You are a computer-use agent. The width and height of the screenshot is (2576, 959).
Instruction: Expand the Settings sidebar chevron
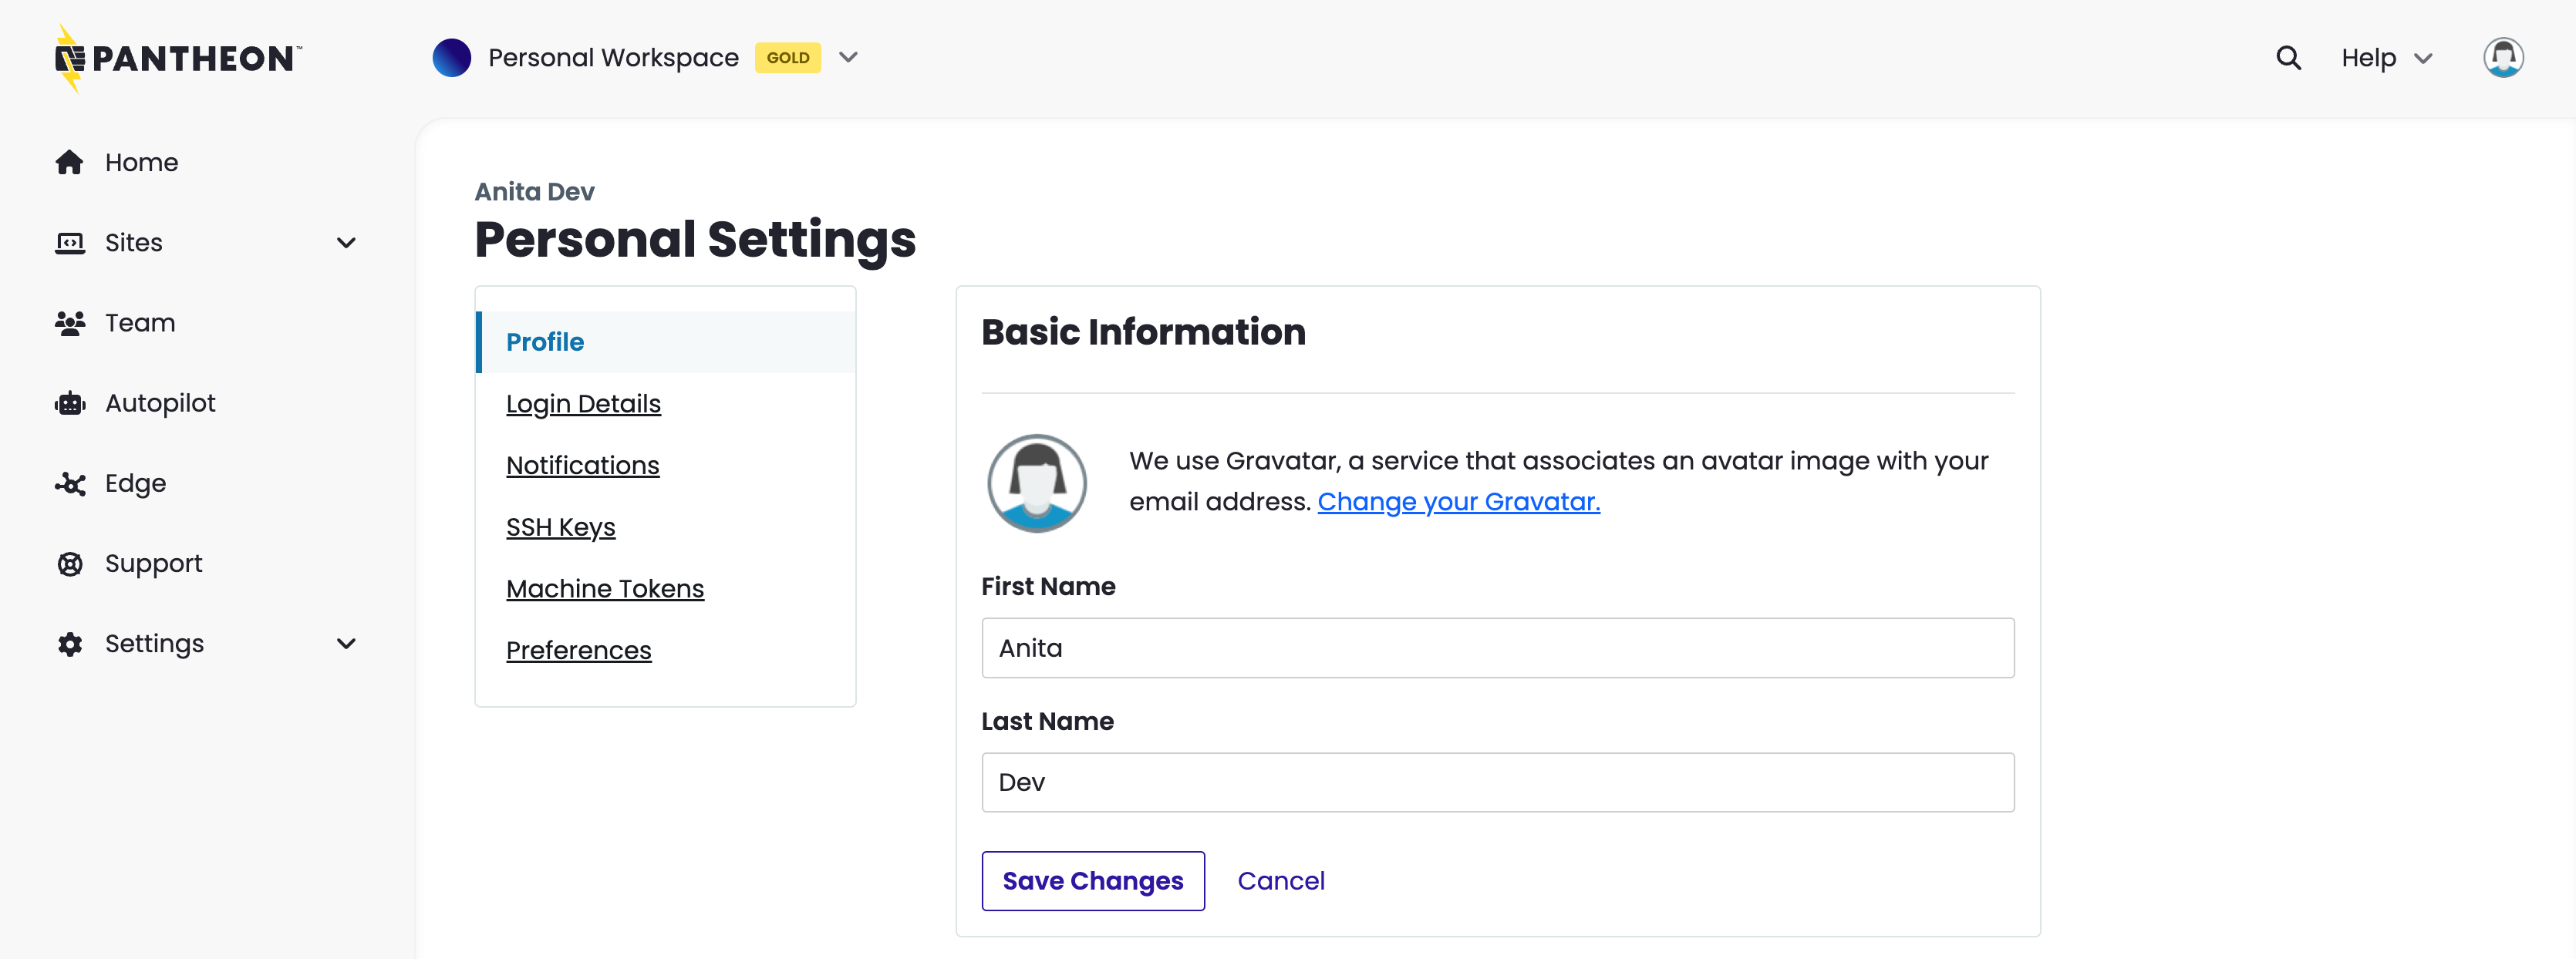click(345, 643)
